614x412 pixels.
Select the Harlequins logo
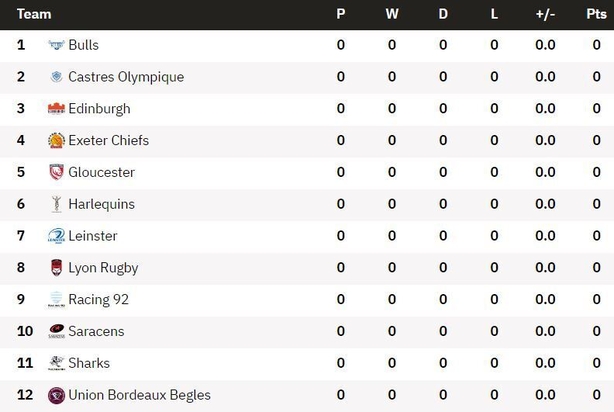click(56, 204)
